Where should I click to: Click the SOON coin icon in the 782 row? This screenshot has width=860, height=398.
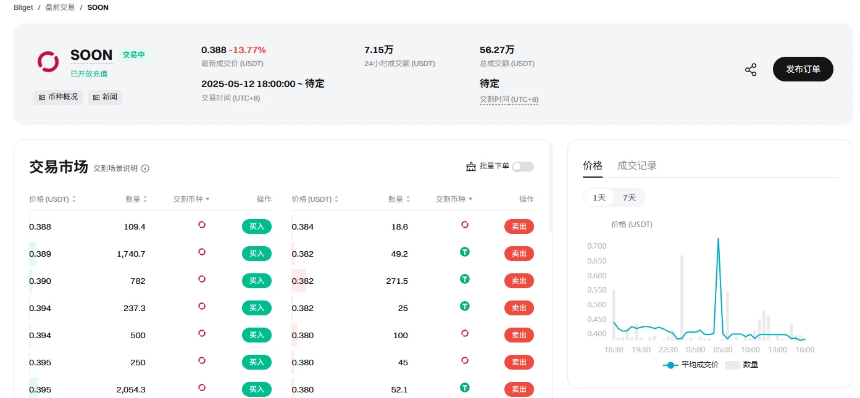[x=202, y=279]
